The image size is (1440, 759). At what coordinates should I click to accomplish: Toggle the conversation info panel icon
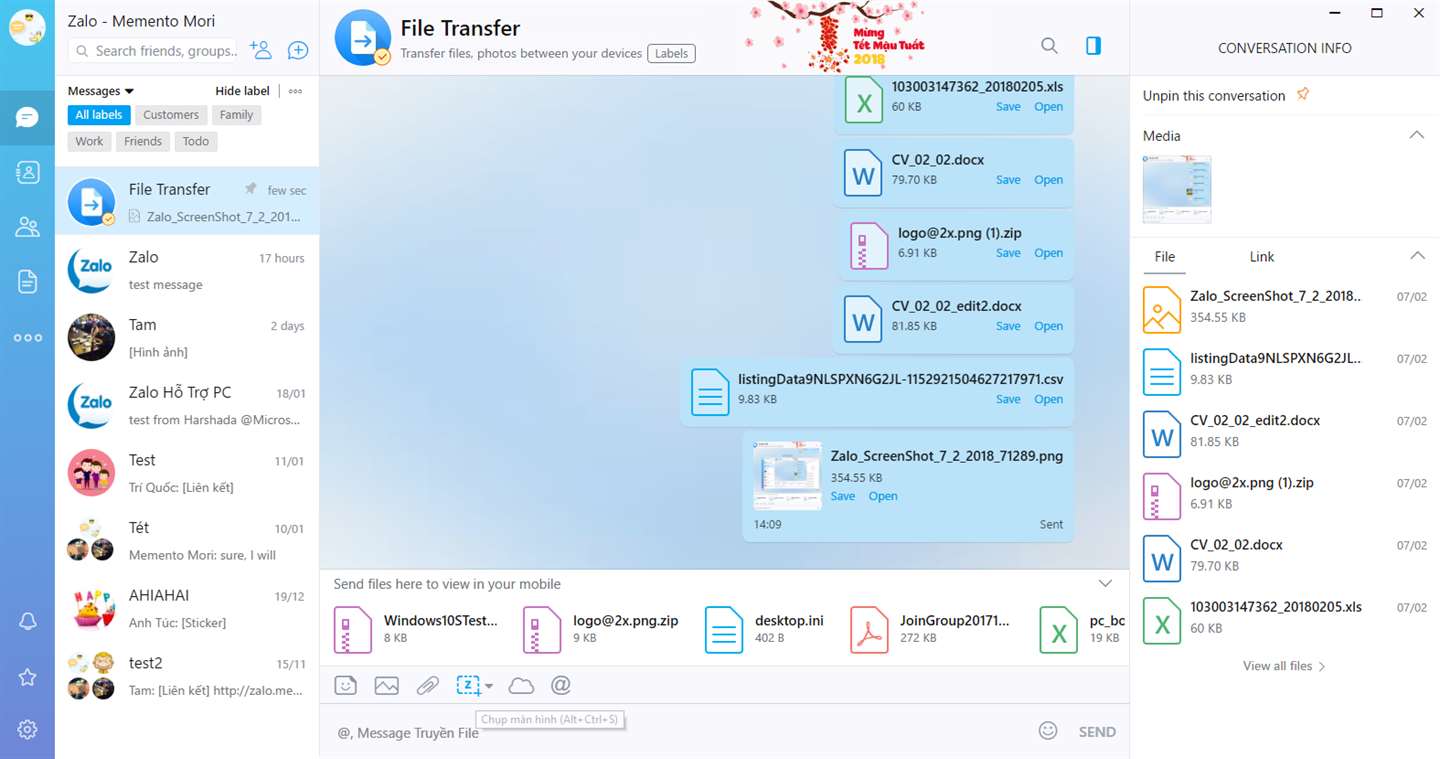click(x=1093, y=45)
